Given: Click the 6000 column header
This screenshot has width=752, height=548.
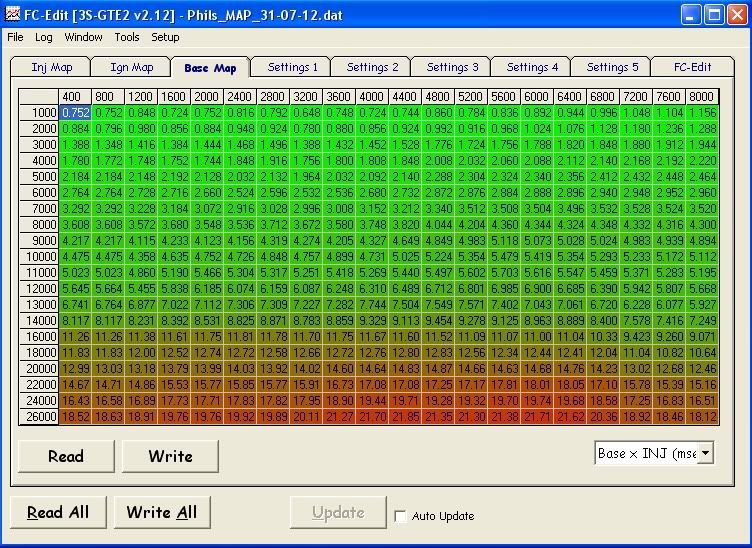Looking at the screenshot, I should pyautogui.click(x=537, y=97).
